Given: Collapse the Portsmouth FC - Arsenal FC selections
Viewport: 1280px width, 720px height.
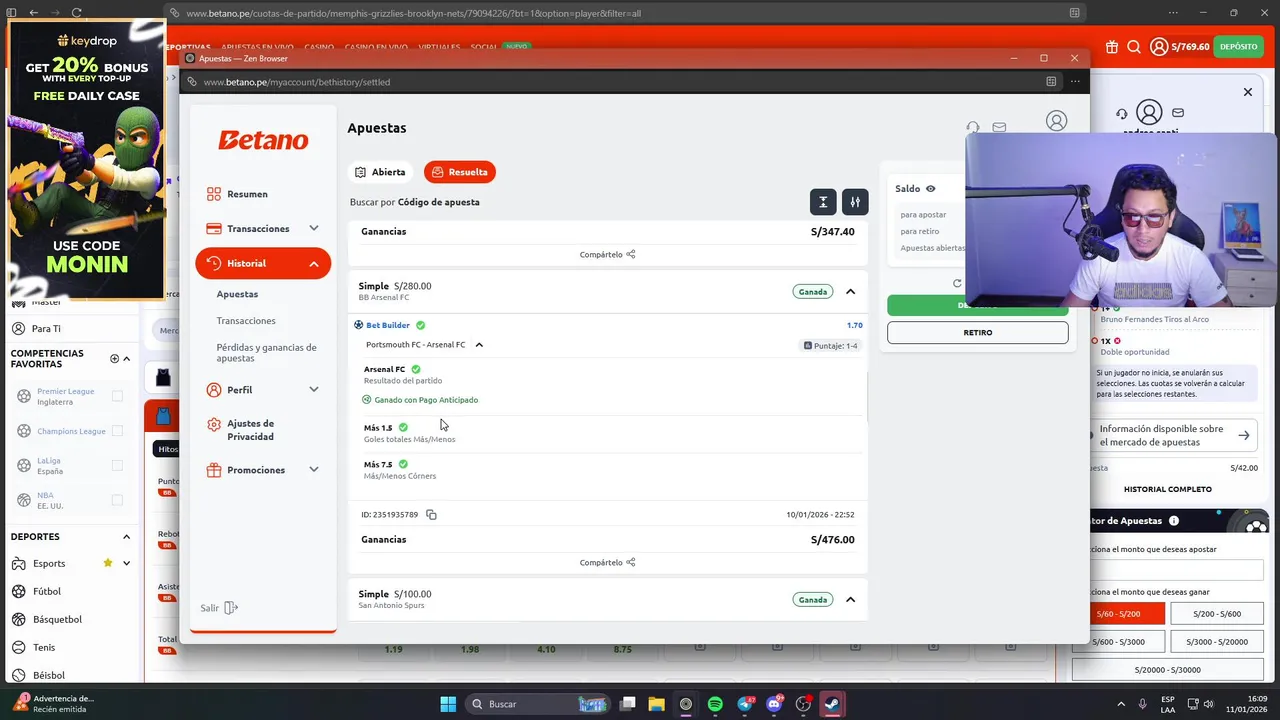Looking at the screenshot, I should 479,345.
